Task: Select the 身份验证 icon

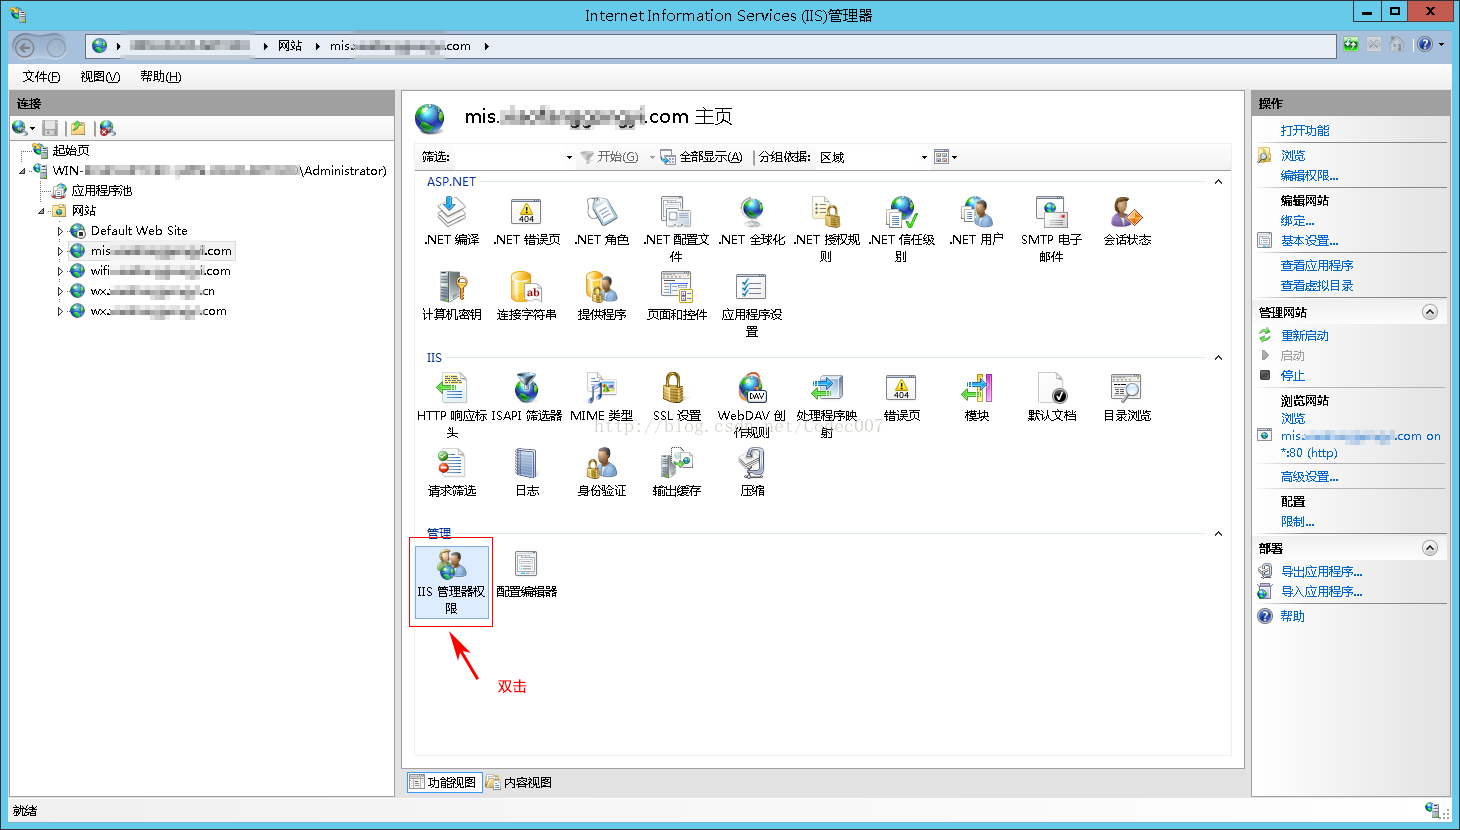Action: (x=601, y=465)
